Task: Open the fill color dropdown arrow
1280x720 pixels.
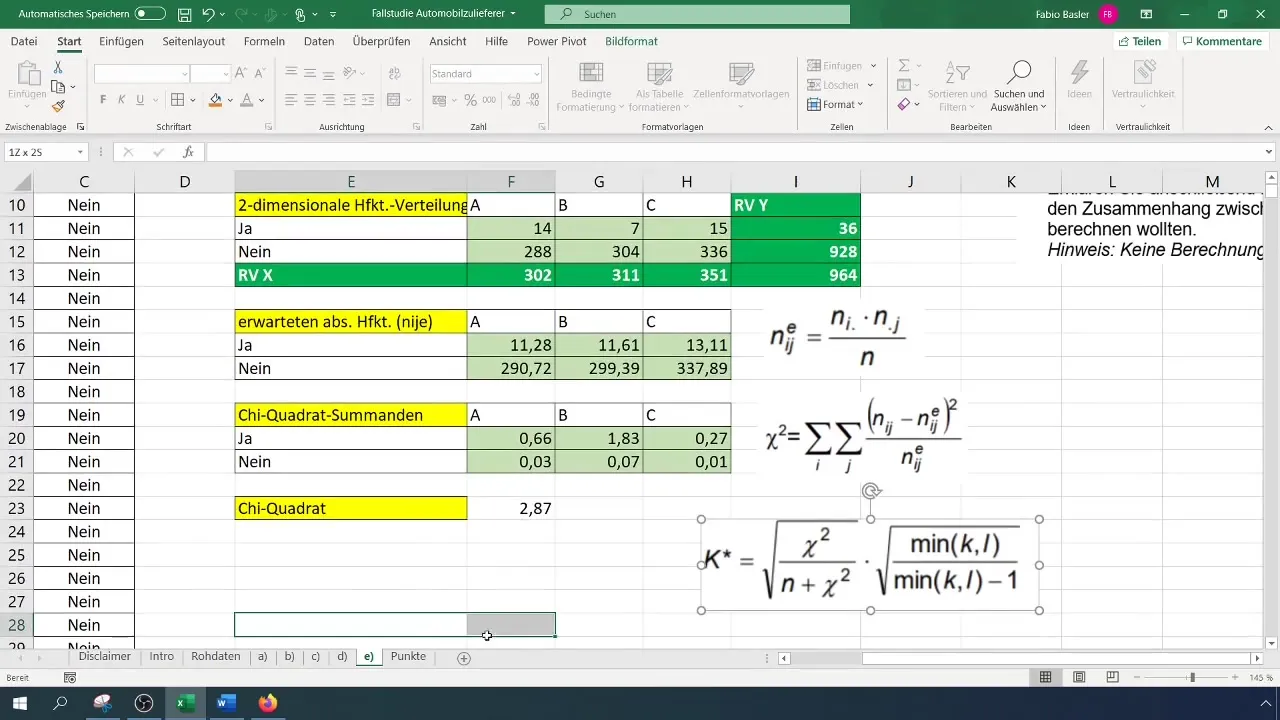Action: click(230, 100)
